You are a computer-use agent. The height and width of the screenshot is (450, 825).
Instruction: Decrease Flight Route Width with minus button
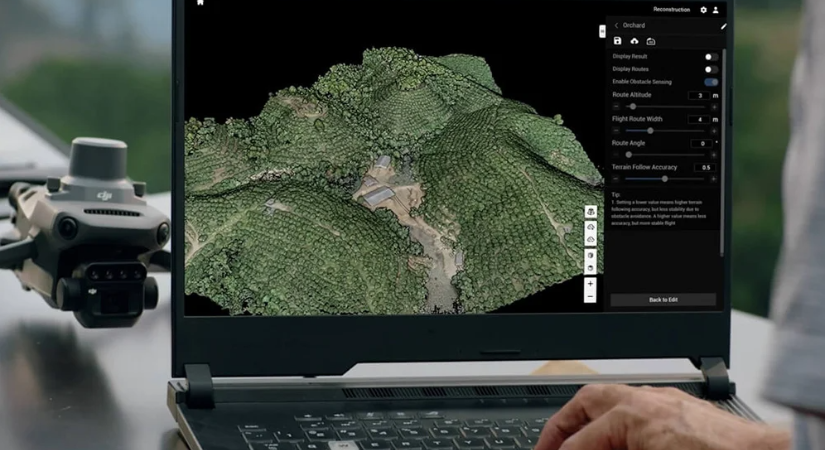pyautogui.click(x=616, y=131)
